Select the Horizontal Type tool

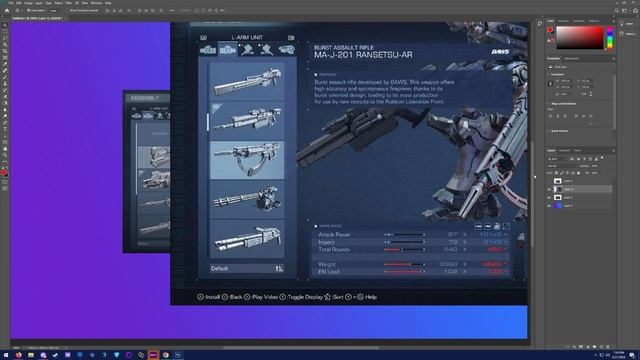pos(4,129)
